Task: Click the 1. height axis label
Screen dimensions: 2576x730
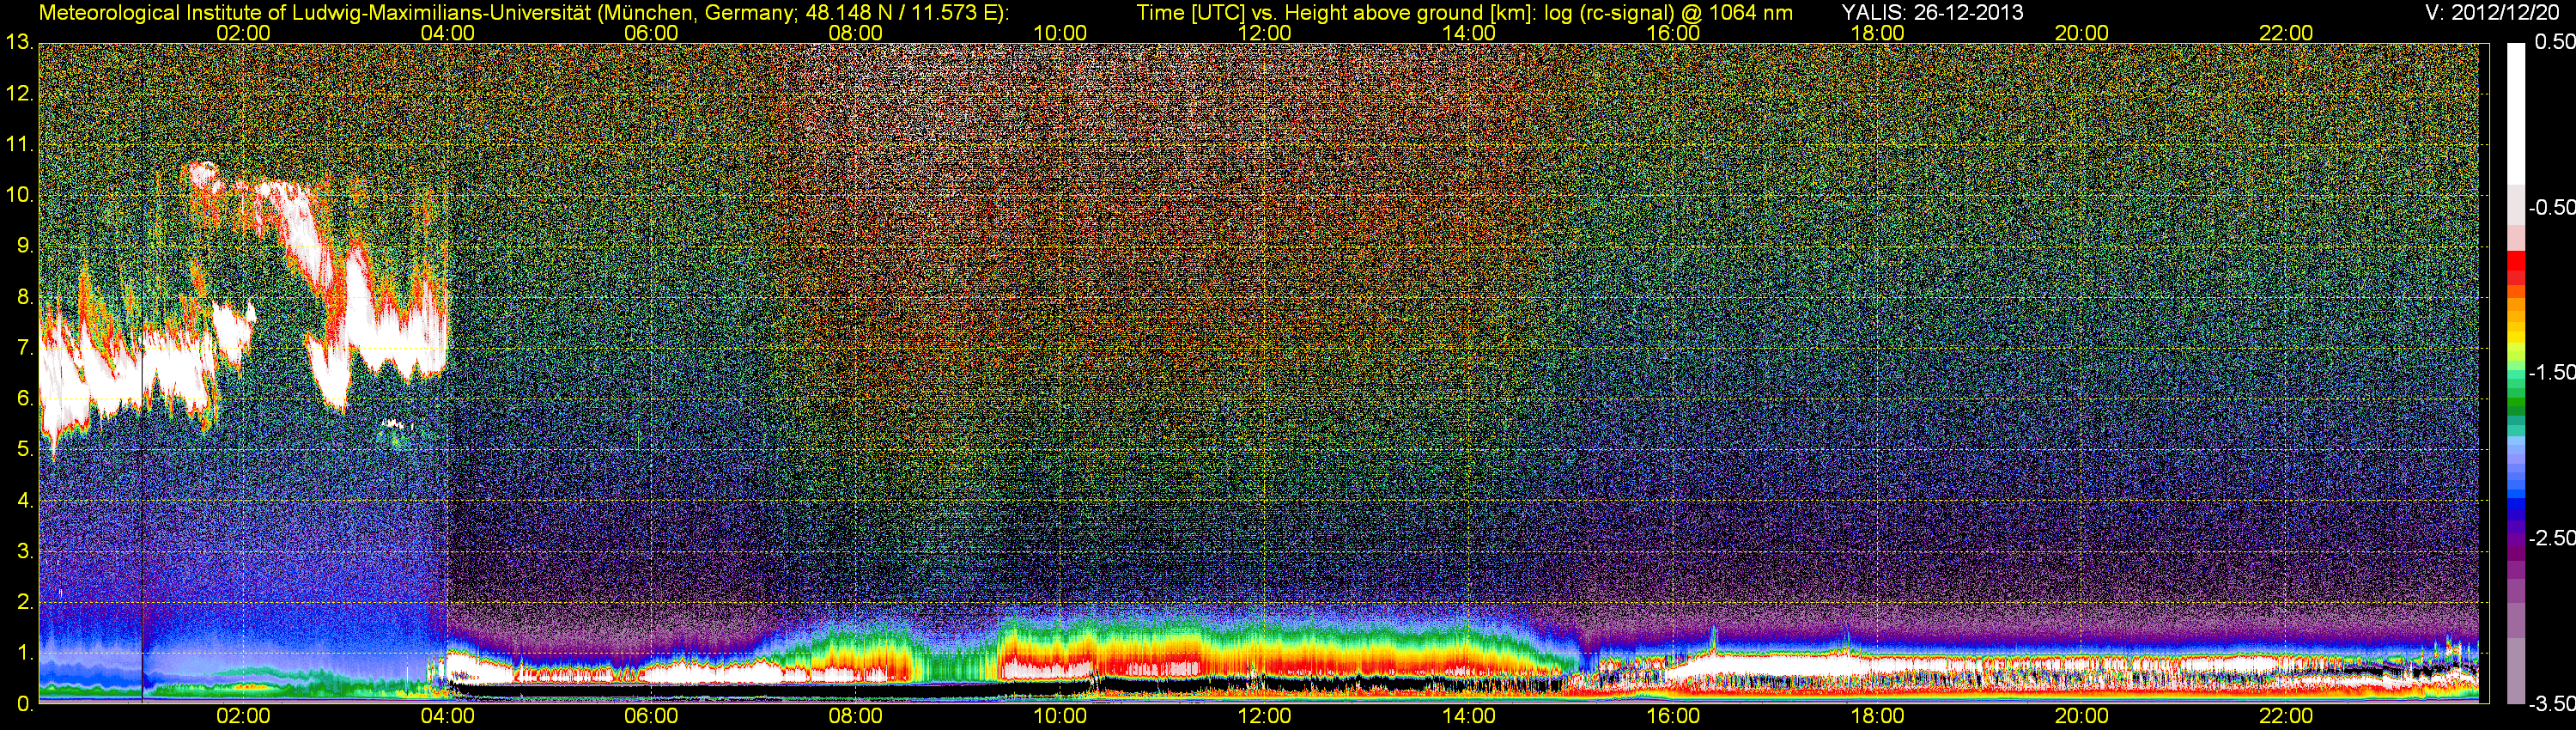Action: point(25,653)
